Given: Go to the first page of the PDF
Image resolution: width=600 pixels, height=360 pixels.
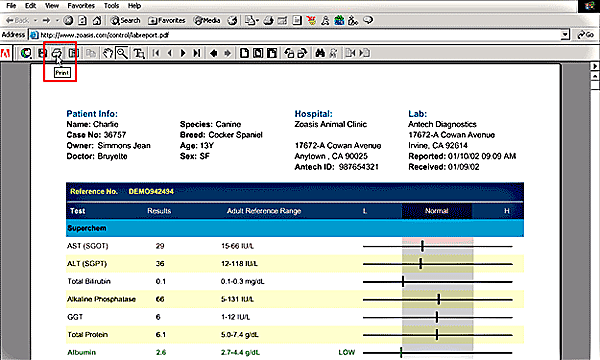Looking at the screenshot, I should (156, 53).
